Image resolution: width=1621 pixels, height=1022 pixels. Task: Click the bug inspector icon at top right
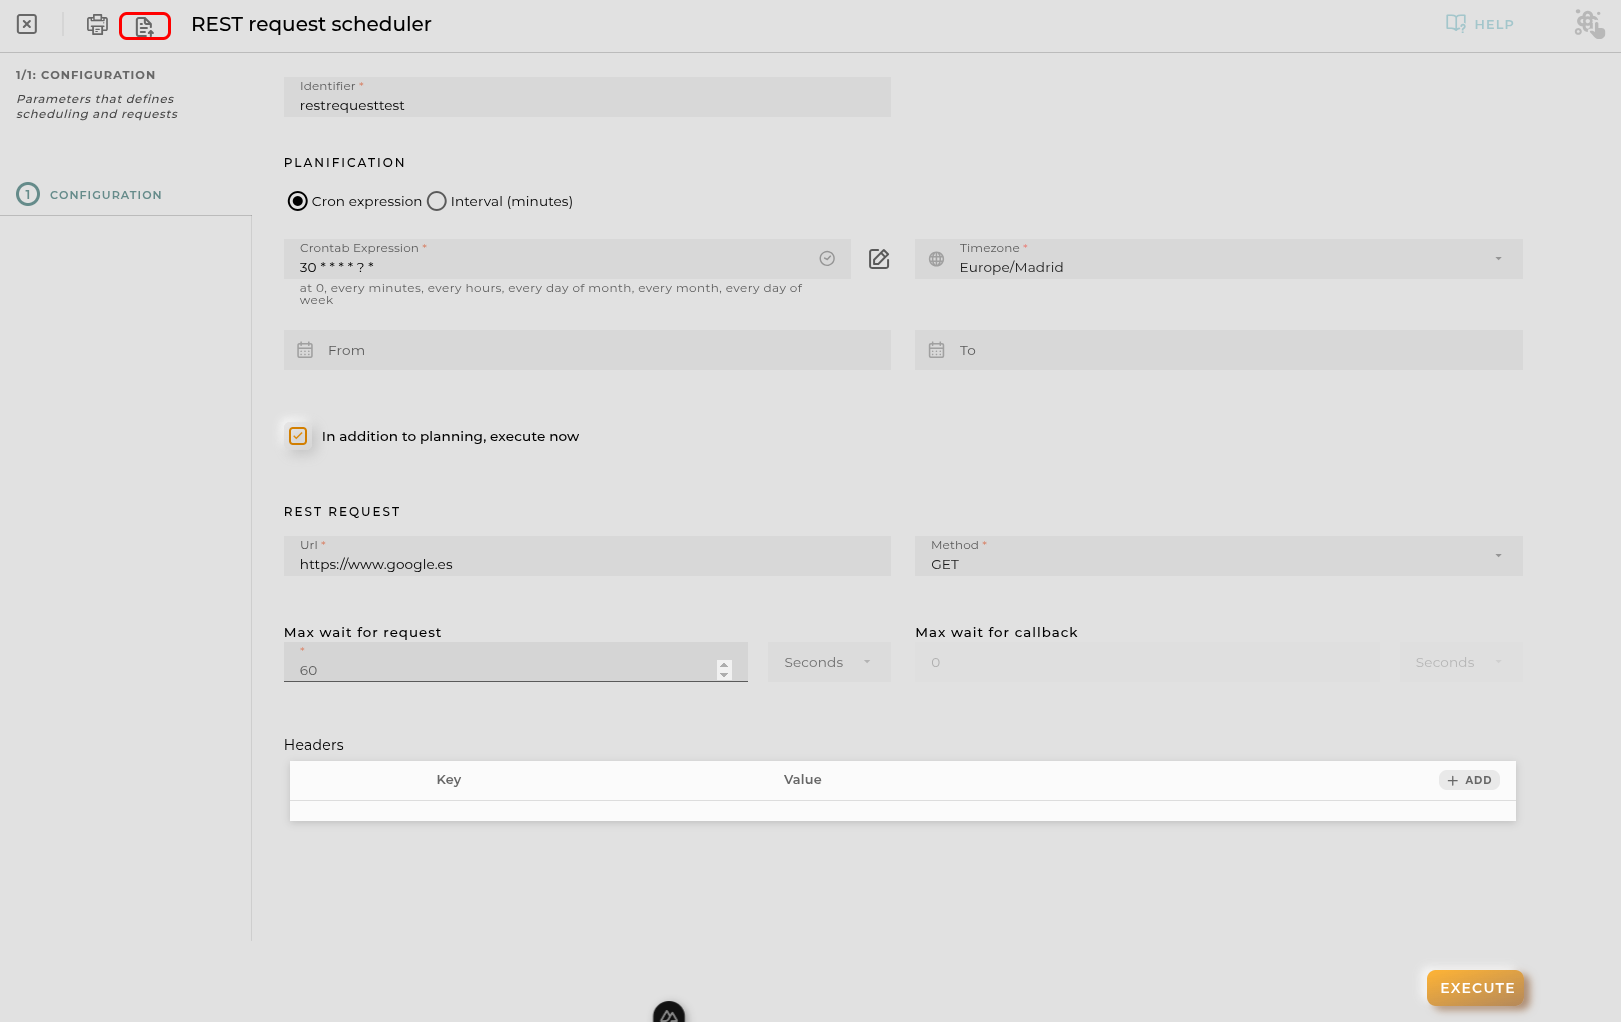pos(1589,24)
